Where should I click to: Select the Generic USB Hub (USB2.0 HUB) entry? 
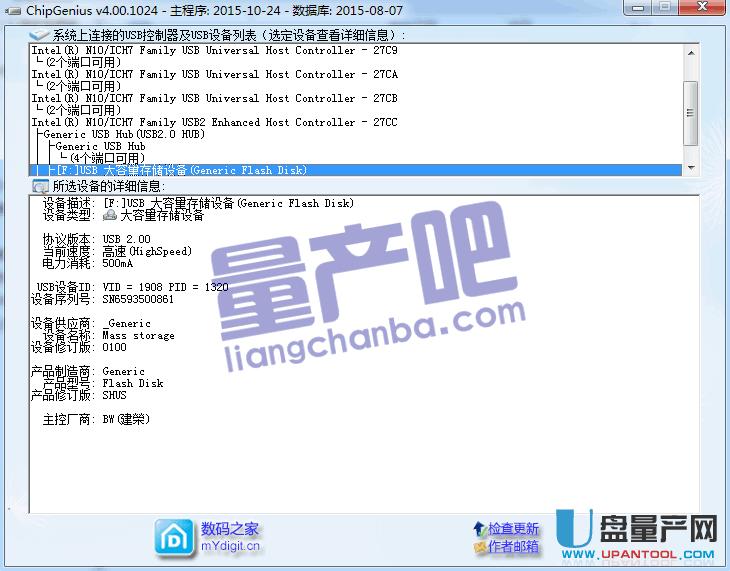click(x=125, y=134)
